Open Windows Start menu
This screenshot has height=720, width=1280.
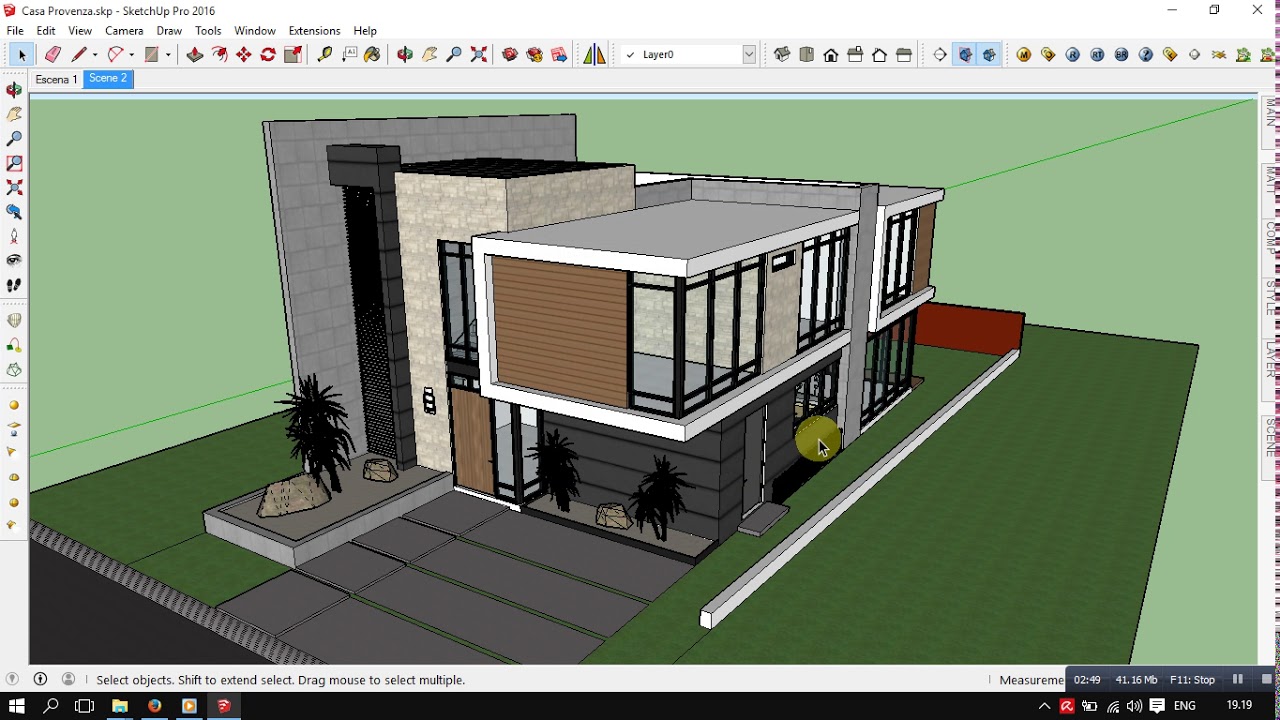coord(16,706)
